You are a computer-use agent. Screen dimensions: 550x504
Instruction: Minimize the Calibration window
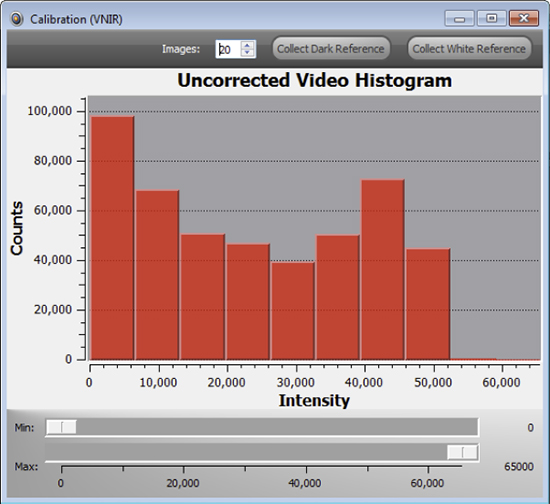coord(459,18)
